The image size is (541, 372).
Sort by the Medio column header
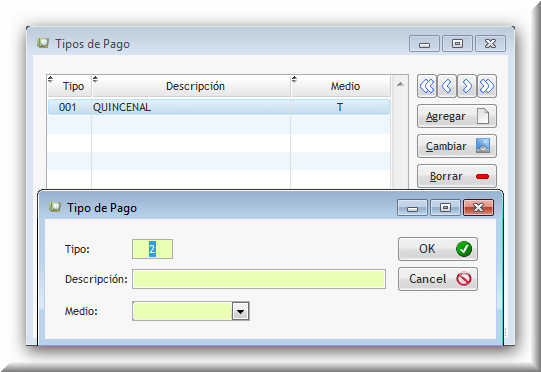[x=341, y=86]
